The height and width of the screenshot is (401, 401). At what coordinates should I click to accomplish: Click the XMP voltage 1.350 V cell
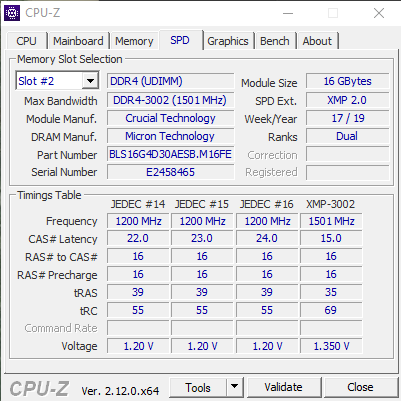331,346
